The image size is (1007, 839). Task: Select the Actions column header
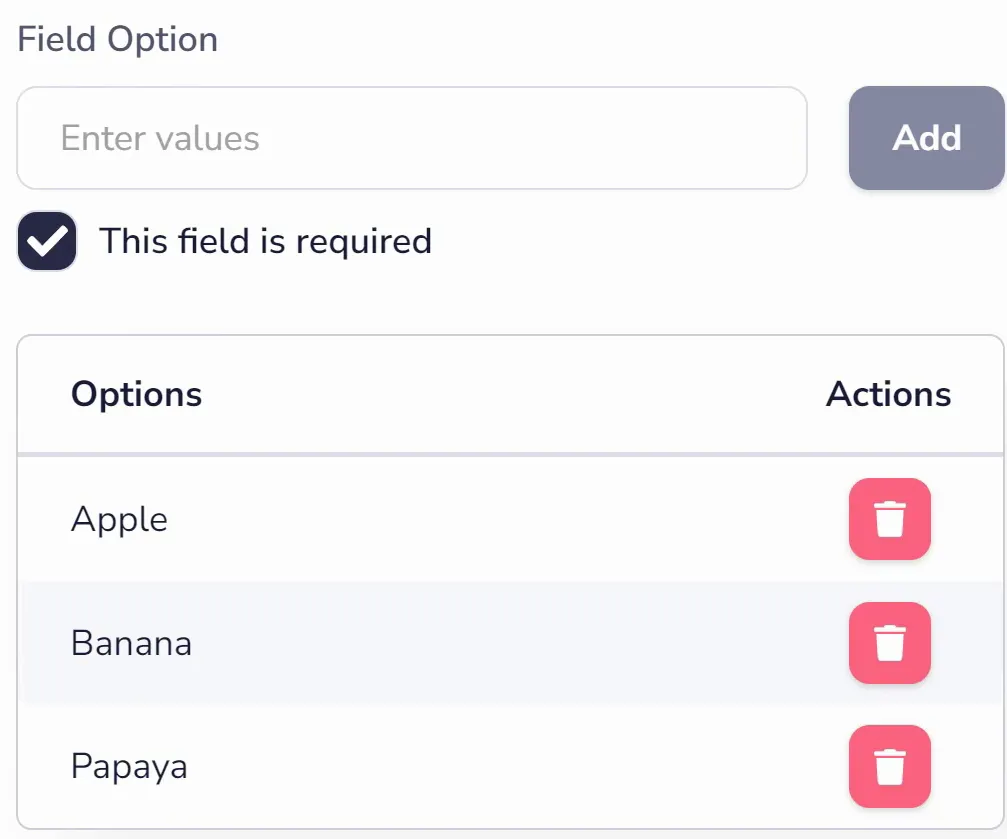pos(888,394)
